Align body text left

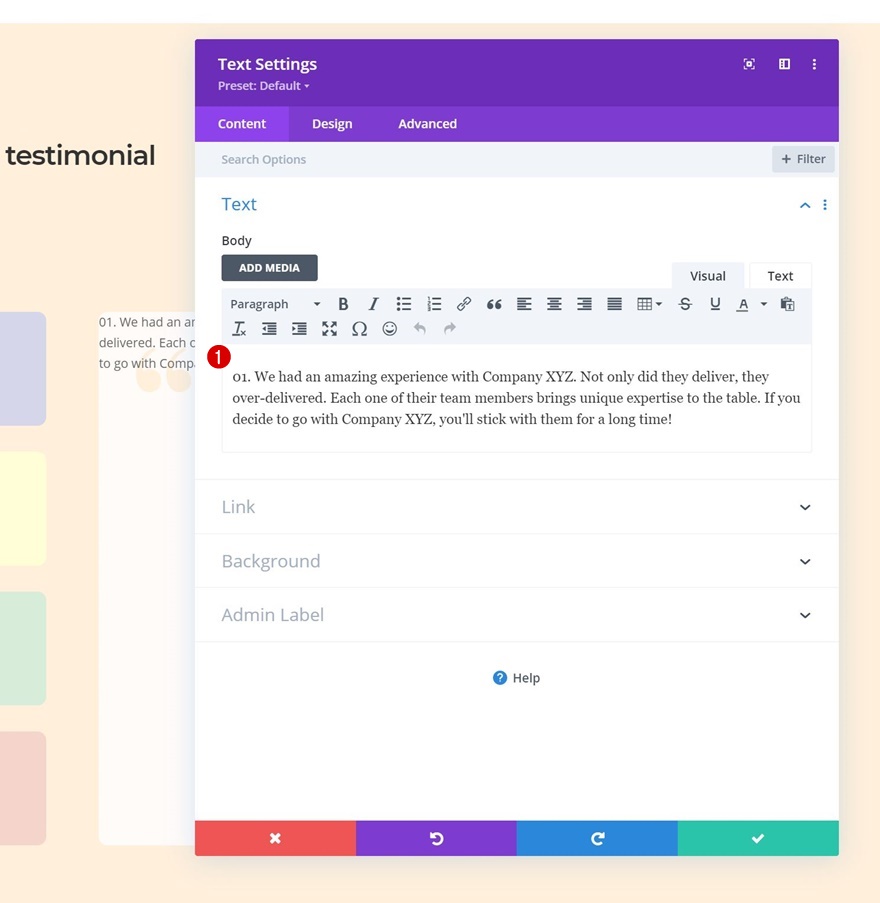pos(524,304)
